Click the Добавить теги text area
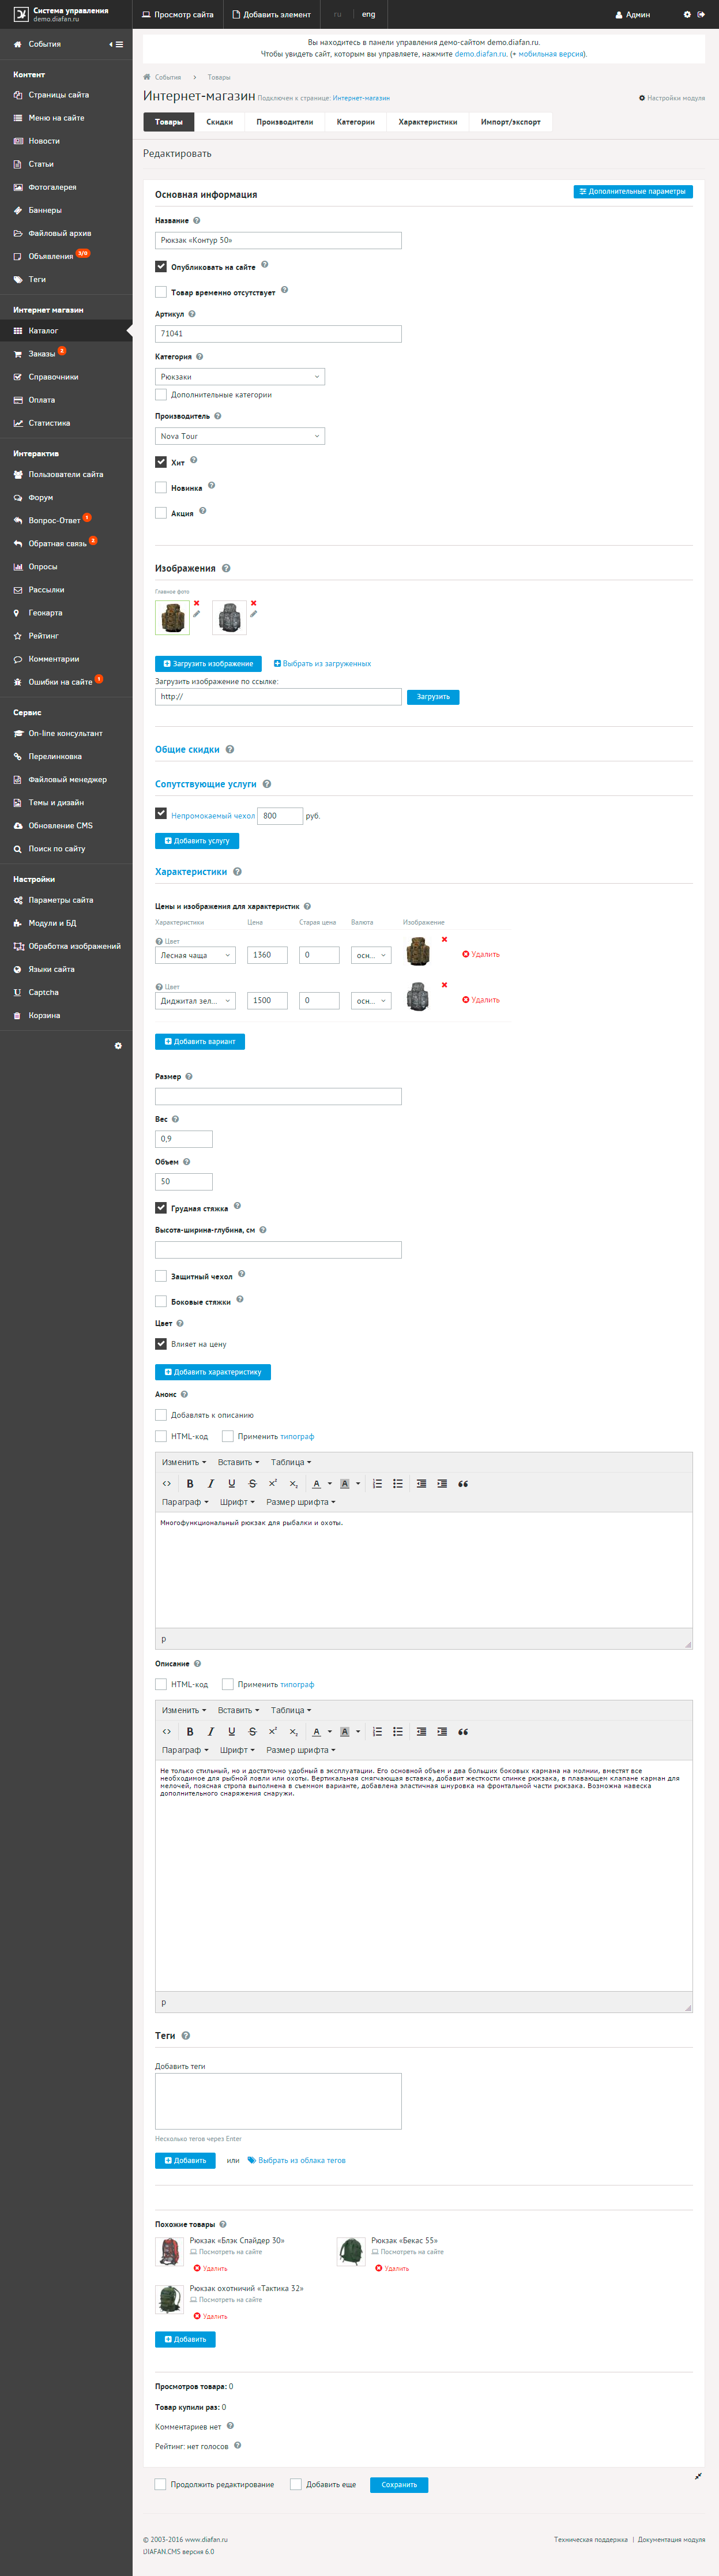The height and width of the screenshot is (2576, 719). click(278, 2101)
